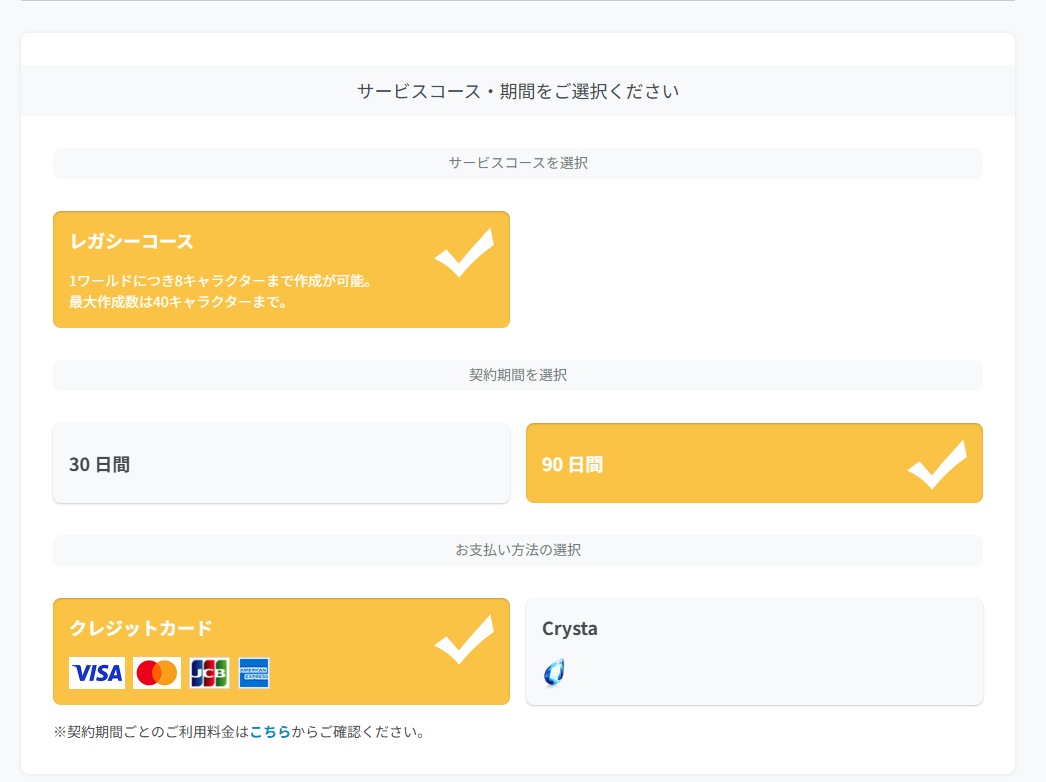Click the blue Crysta crystal icon
Image resolution: width=1046 pixels, height=782 pixels.
(554, 673)
